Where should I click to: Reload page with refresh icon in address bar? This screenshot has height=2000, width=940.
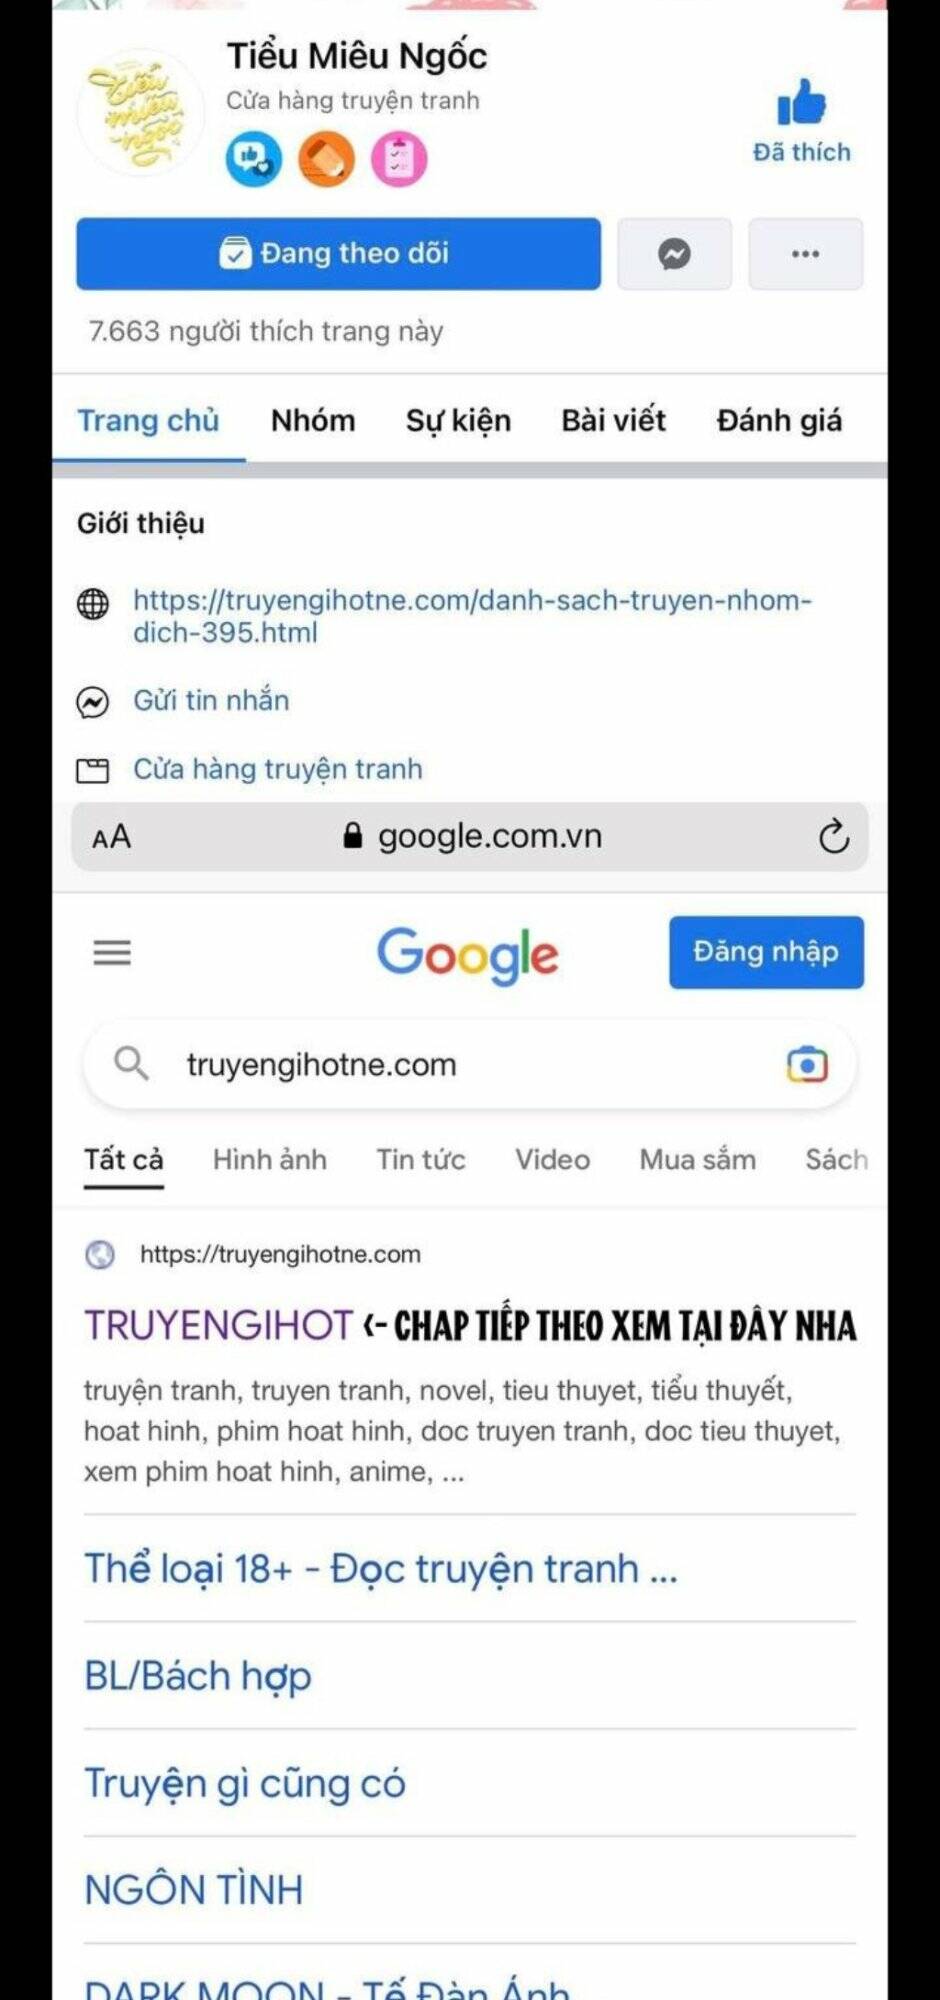pos(833,836)
